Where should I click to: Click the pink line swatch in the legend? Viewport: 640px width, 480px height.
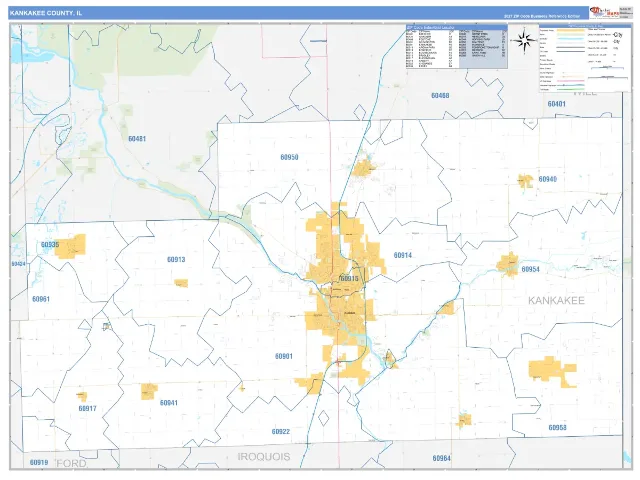571,81
